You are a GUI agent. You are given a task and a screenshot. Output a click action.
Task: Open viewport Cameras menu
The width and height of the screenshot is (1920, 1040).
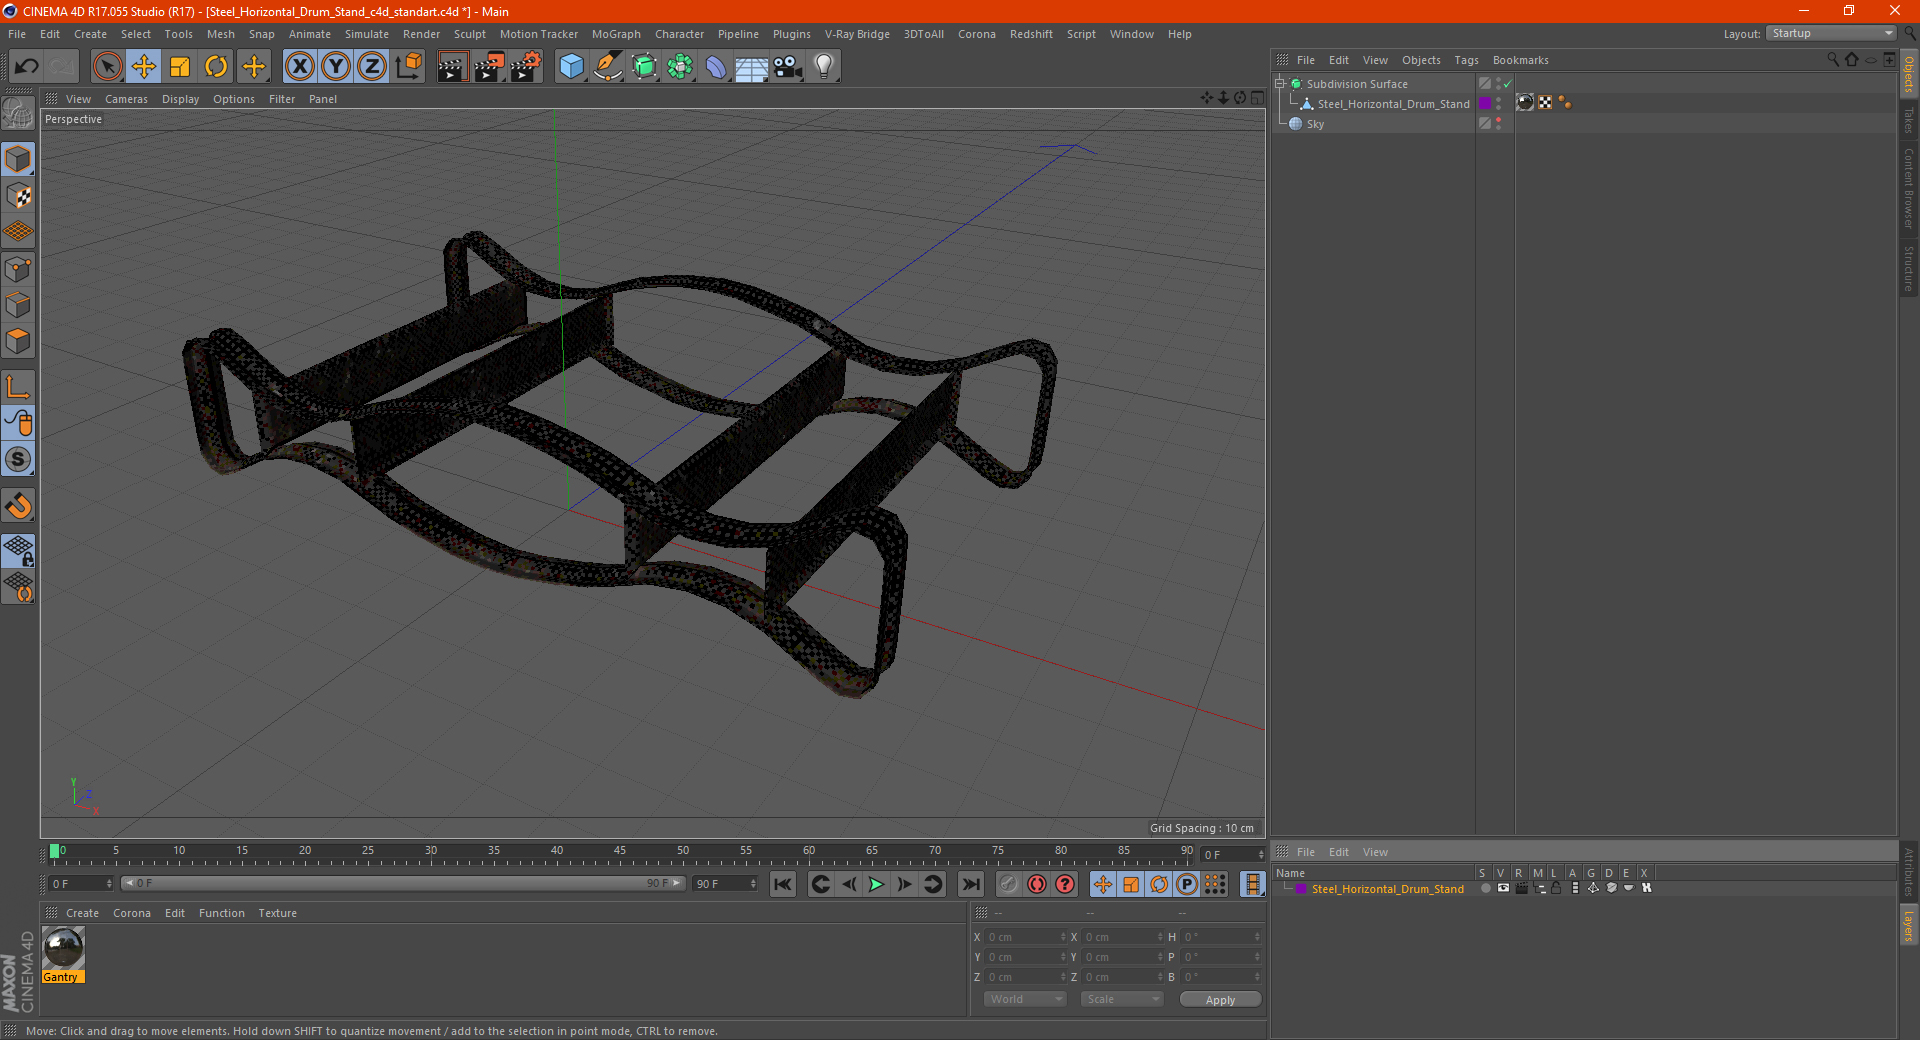click(126, 99)
